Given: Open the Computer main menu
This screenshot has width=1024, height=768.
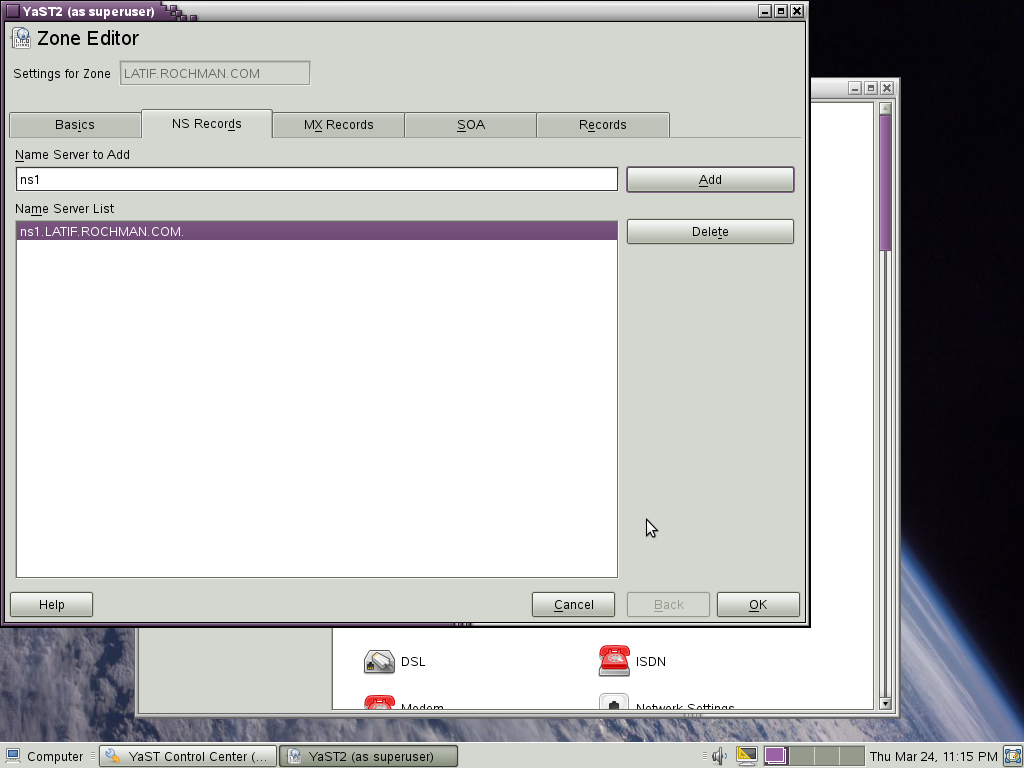Looking at the screenshot, I should [44, 756].
